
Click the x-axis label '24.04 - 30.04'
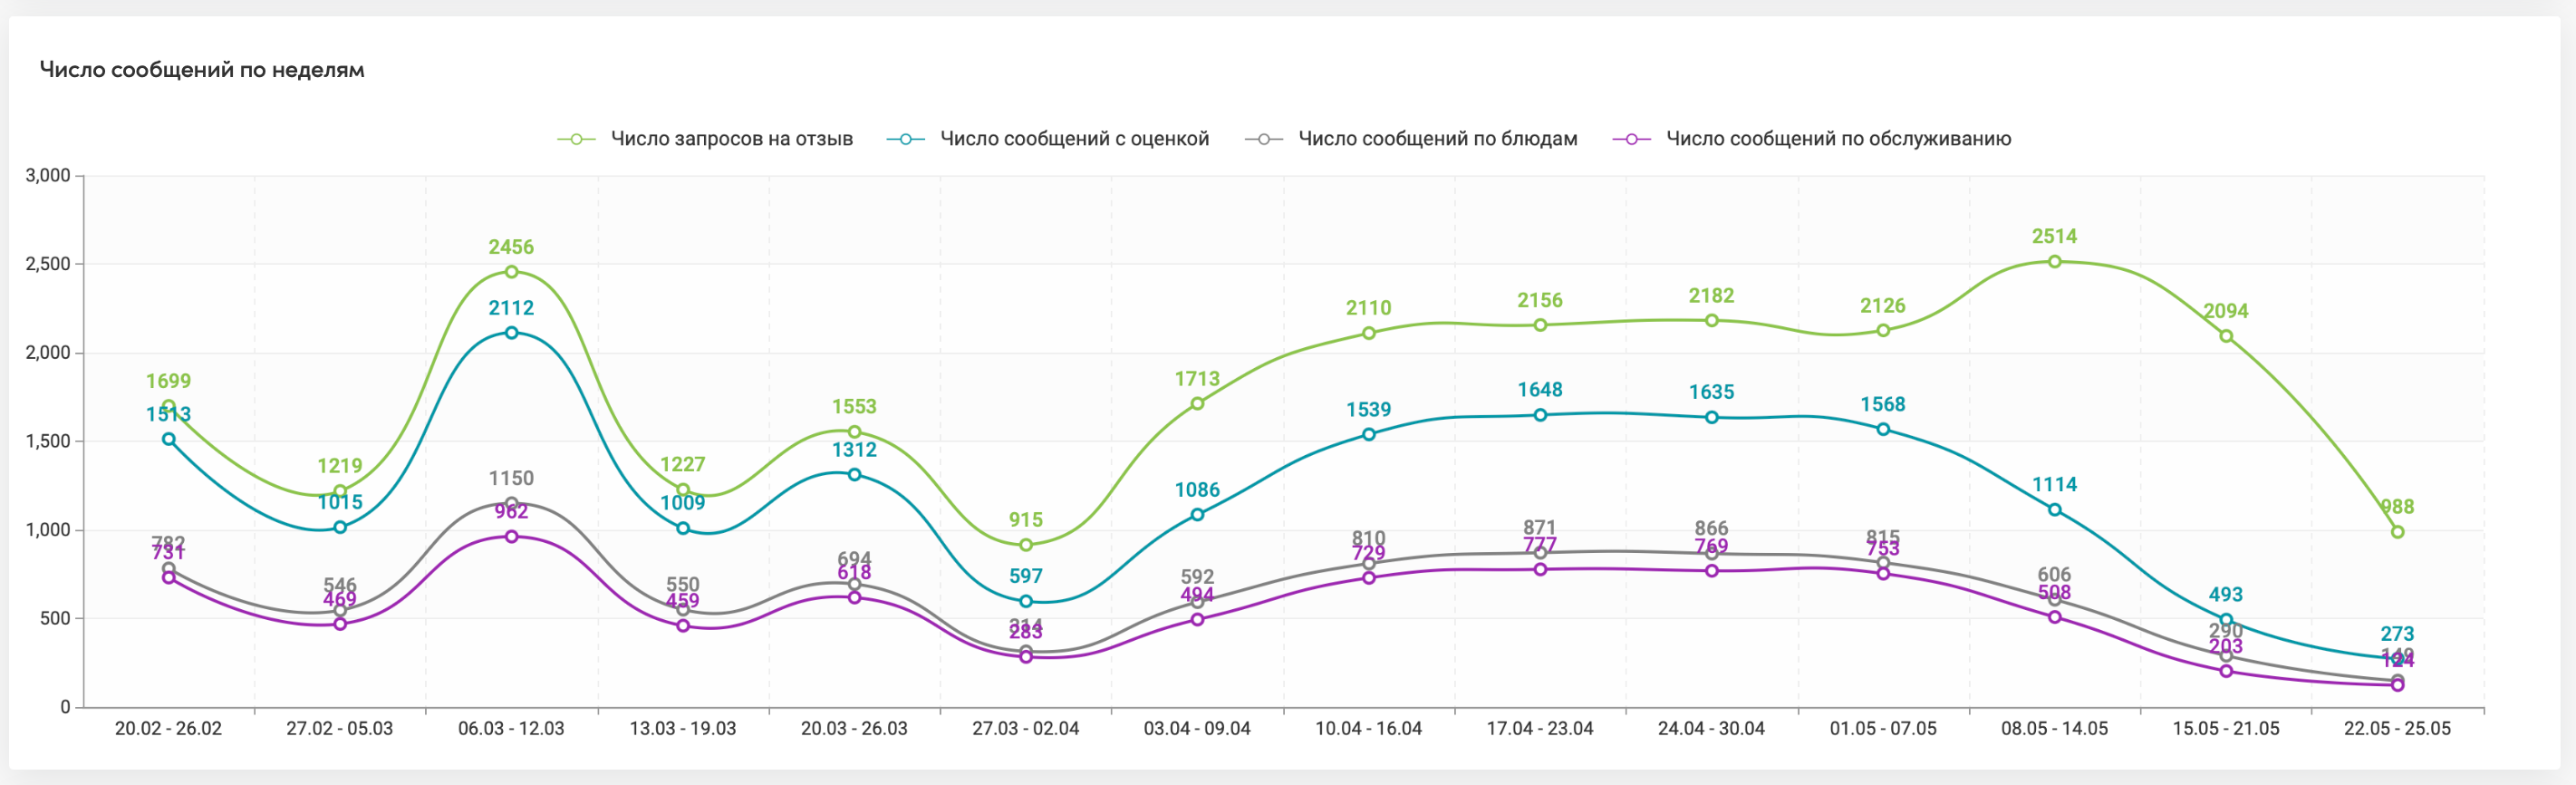pos(1712,729)
